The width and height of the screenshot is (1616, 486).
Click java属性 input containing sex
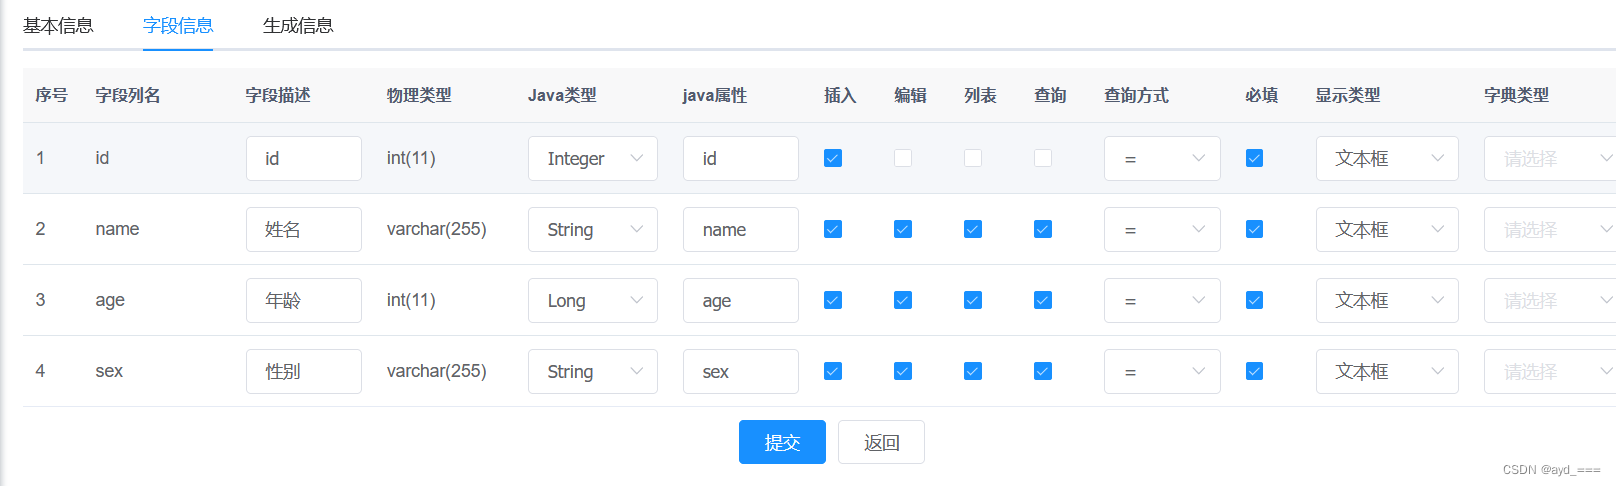click(741, 371)
